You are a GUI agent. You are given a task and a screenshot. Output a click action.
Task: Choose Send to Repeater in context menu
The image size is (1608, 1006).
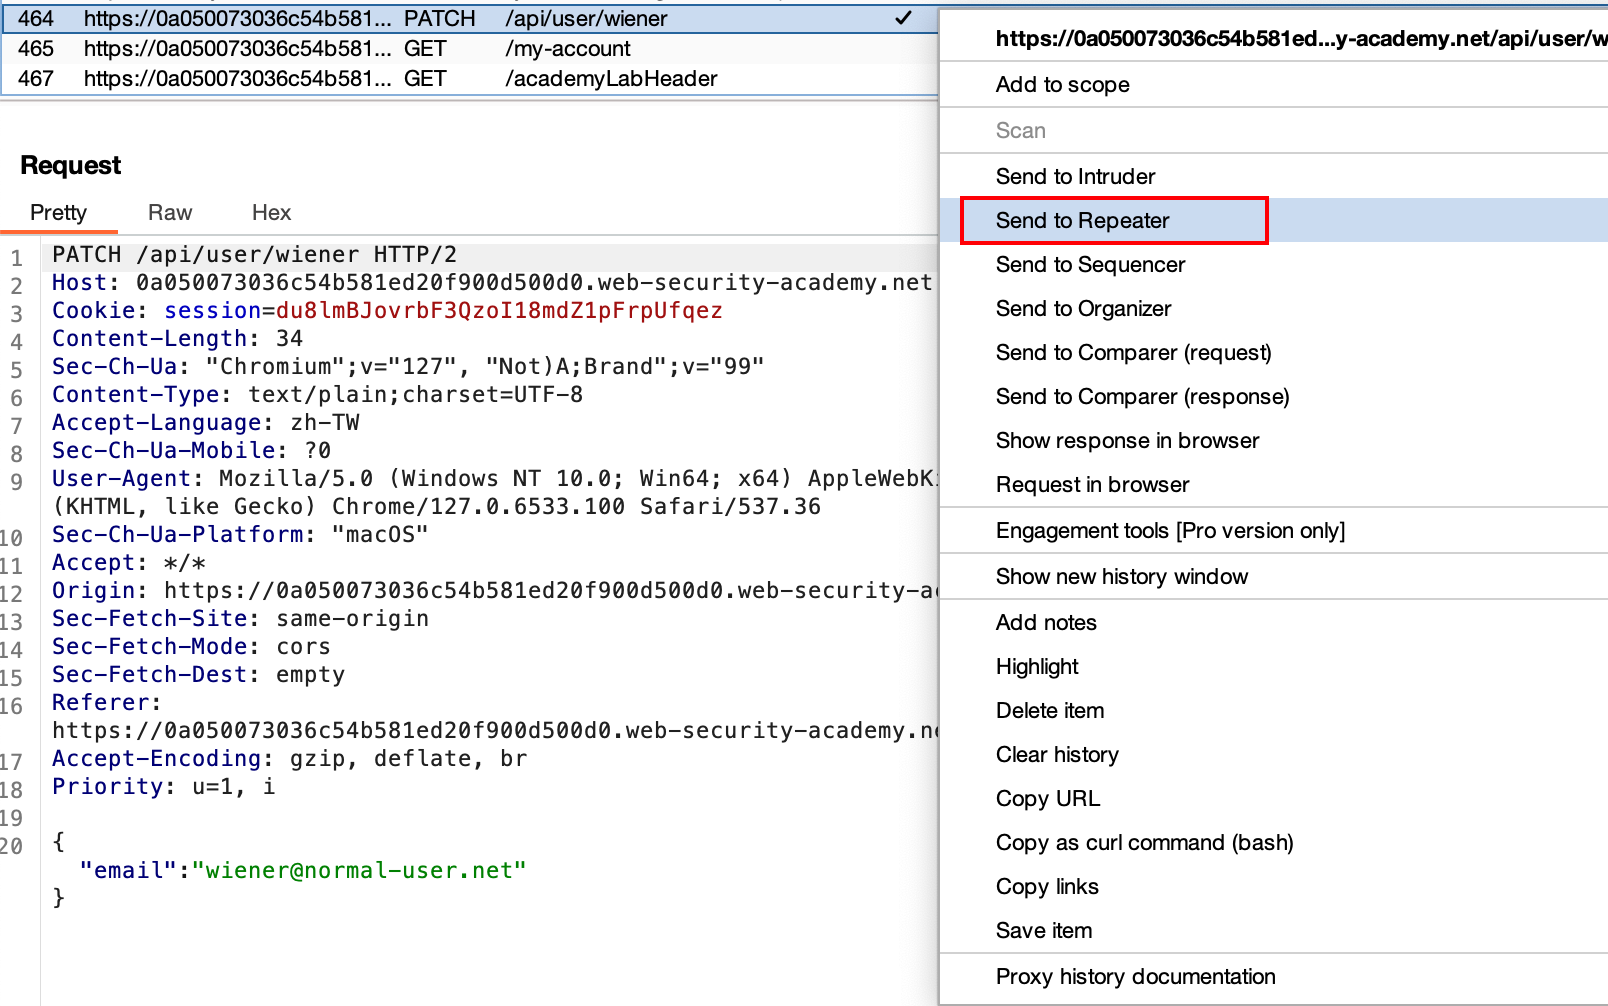1274,220
